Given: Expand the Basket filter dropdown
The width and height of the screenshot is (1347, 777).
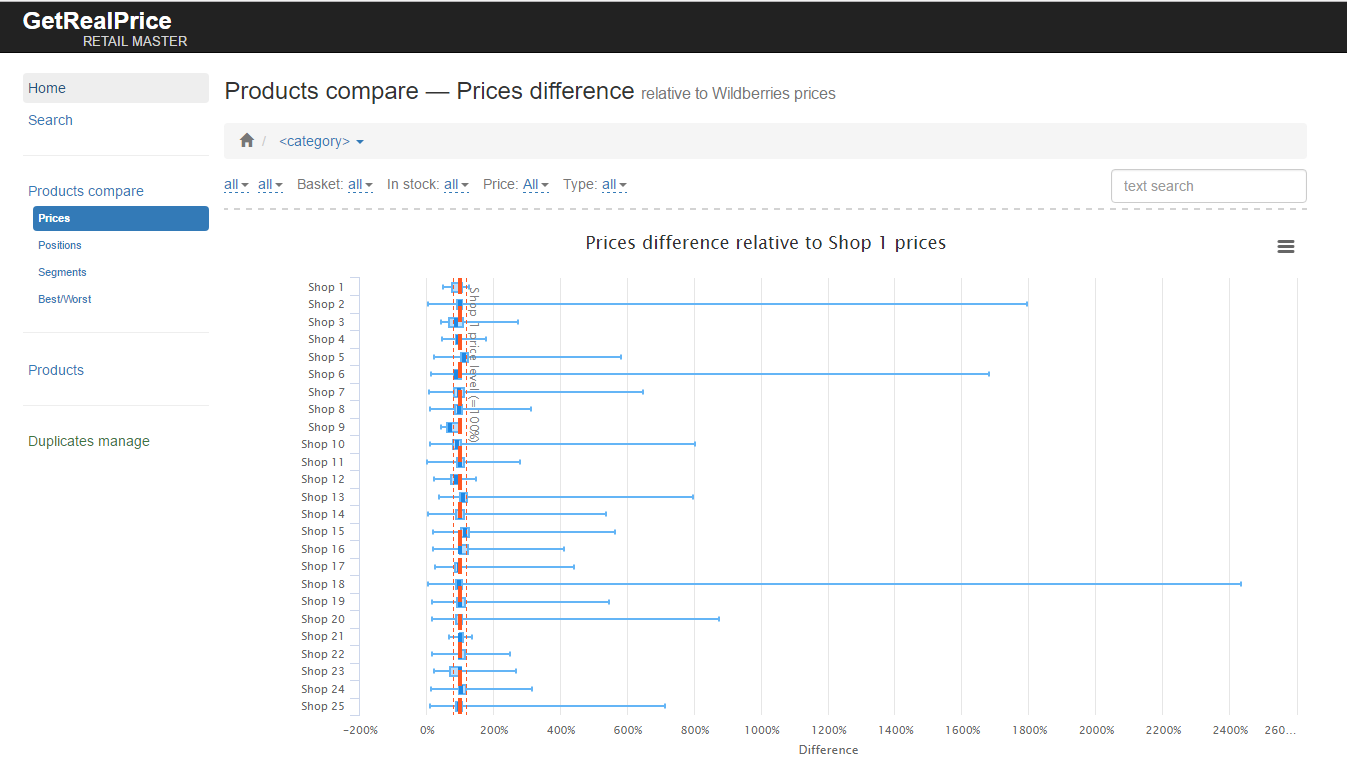Looking at the screenshot, I should point(360,185).
